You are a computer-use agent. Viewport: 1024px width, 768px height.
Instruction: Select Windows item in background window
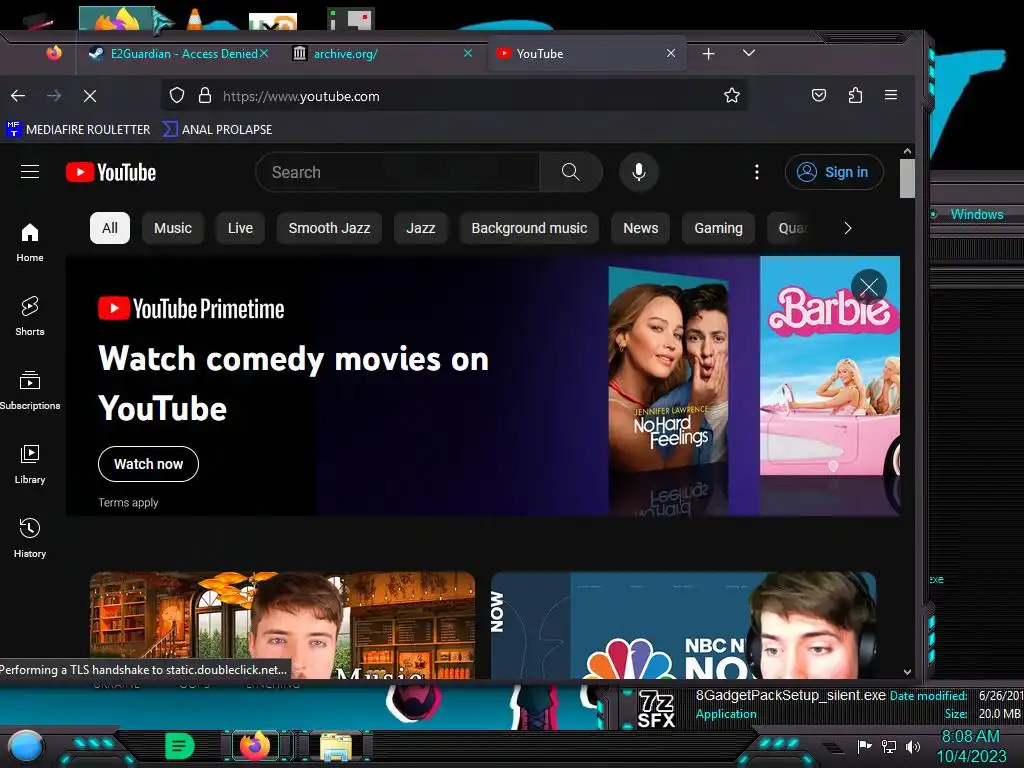tap(976, 214)
